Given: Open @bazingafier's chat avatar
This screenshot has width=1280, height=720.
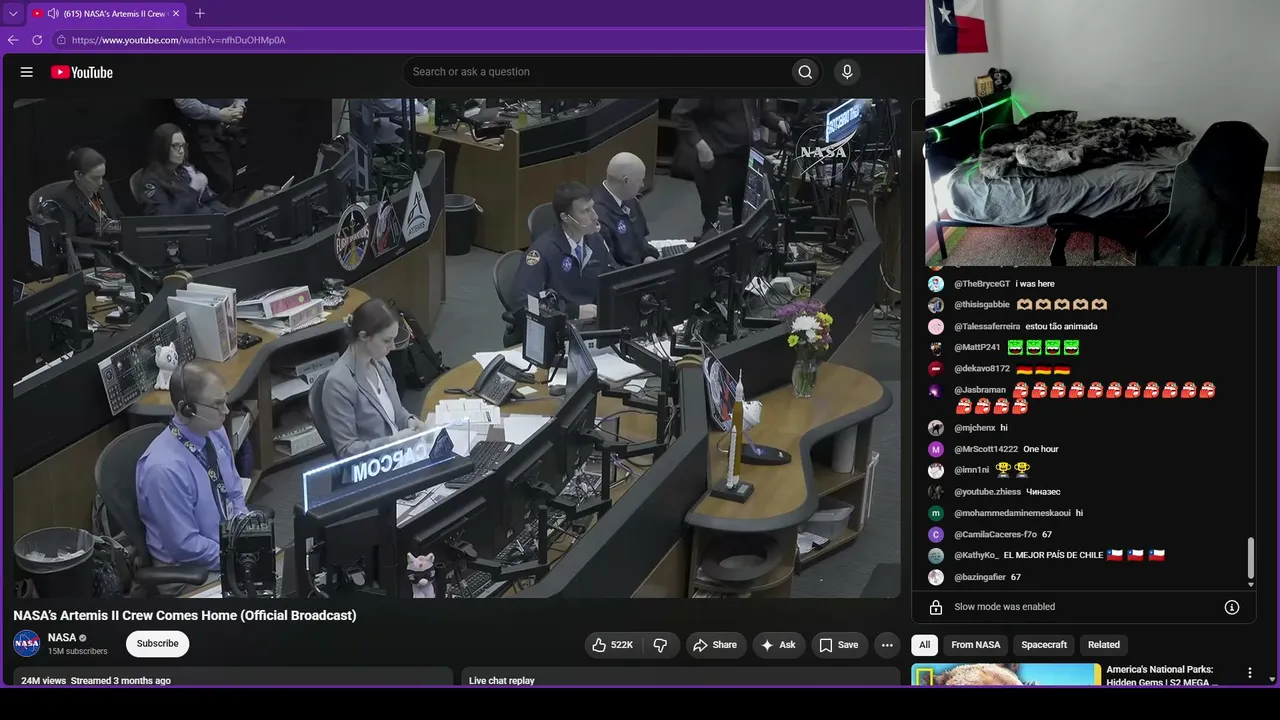Looking at the screenshot, I should (936, 577).
